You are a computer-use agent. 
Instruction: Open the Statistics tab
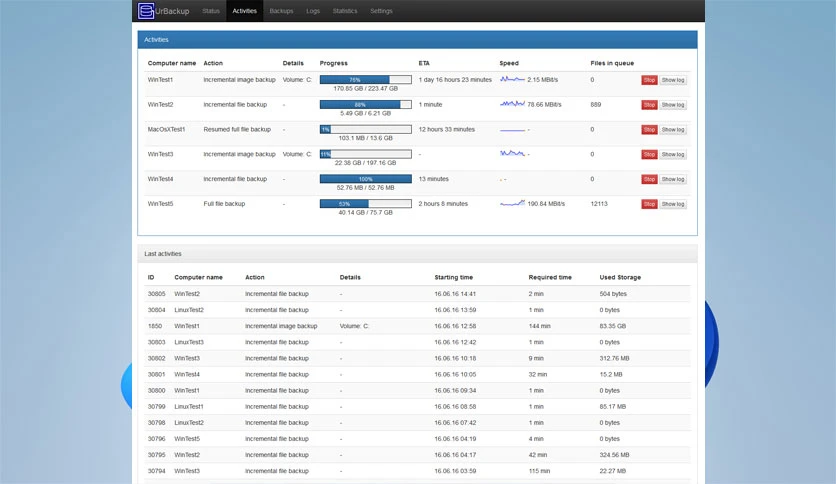coord(345,11)
